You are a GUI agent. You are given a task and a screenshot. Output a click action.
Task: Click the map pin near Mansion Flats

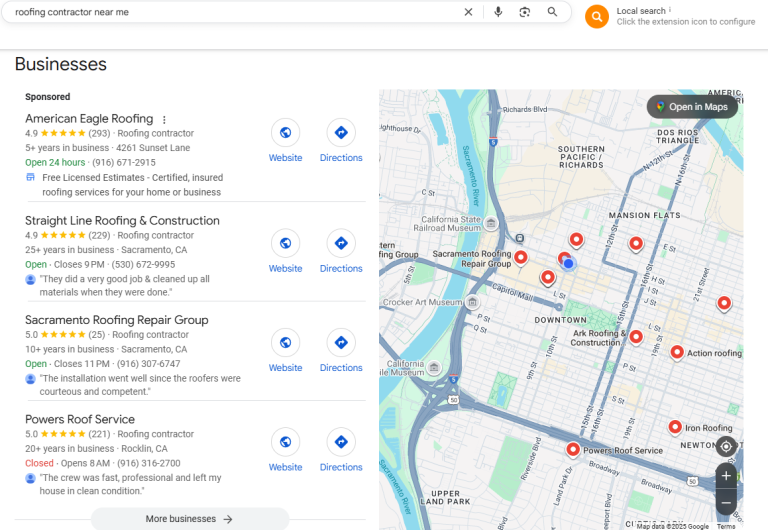[x=636, y=243]
